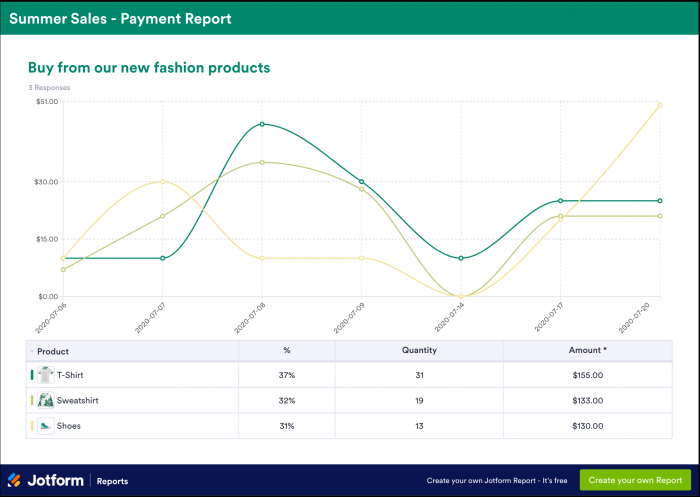Click the Shoes product thumbnail
Screen dimensions: 700x497
coord(46,426)
